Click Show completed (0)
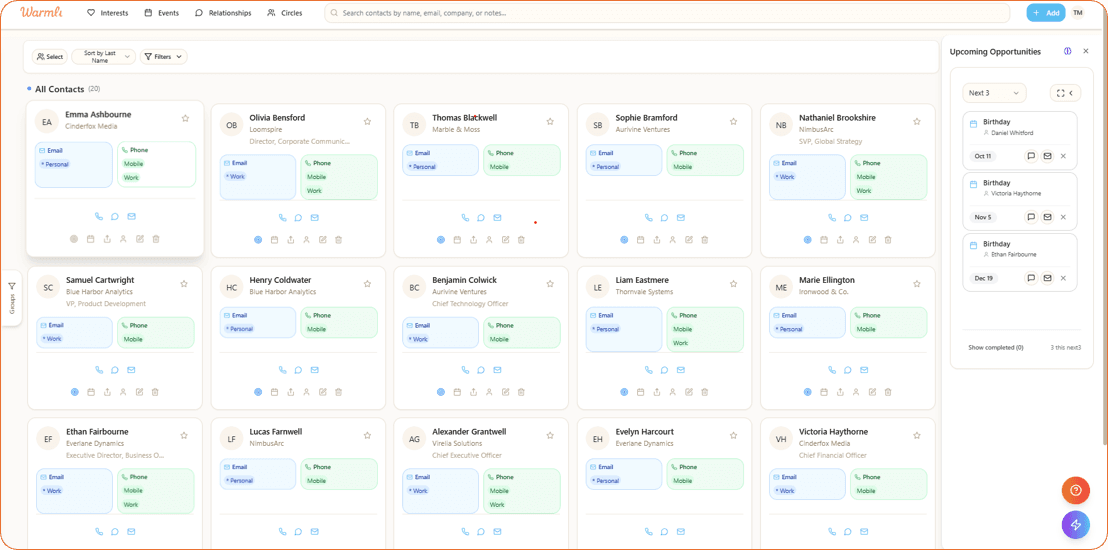This screenshot has height=550, width=1108. point(996,348)
